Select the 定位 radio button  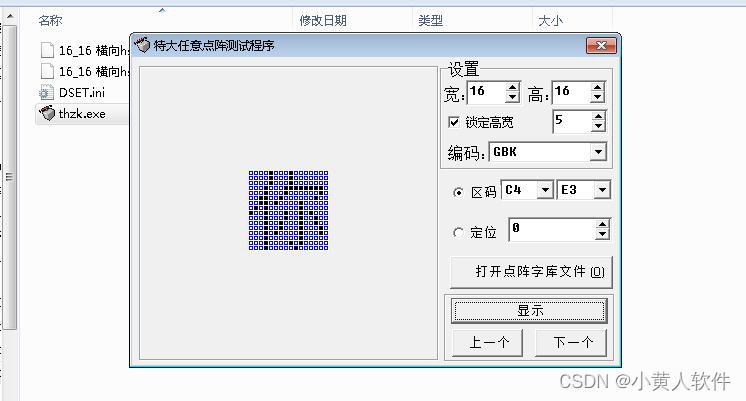point(458,233)
